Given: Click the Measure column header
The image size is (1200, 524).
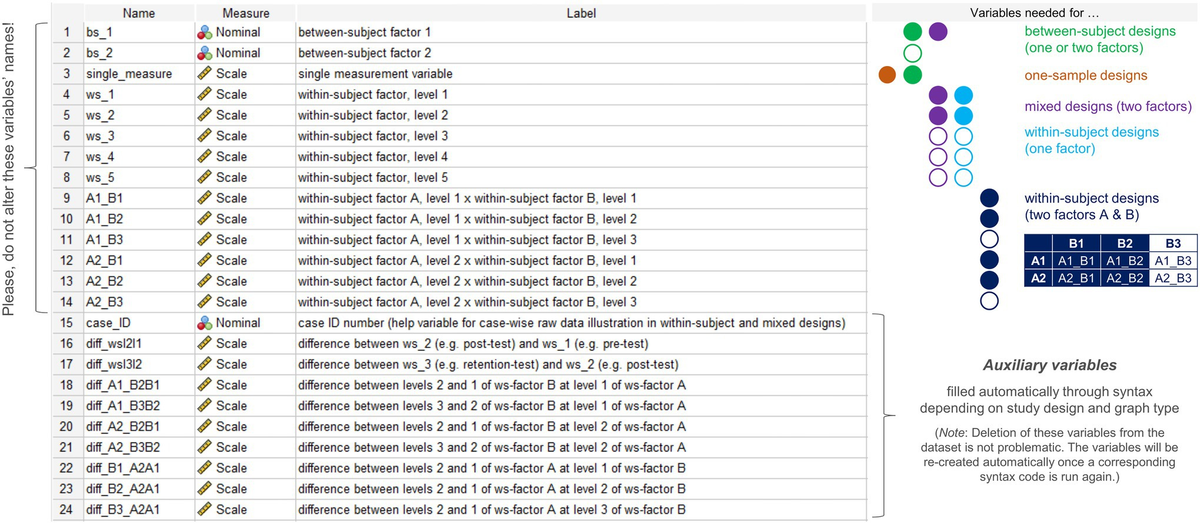Looking at the screenshot, I should (x=240, y=12).
